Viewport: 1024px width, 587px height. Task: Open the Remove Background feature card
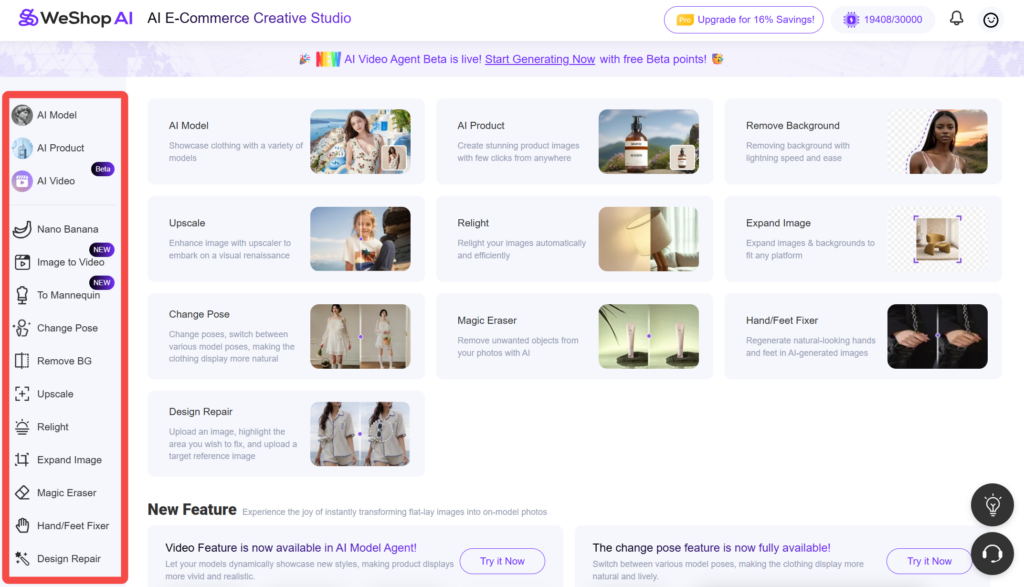pyautogui.click(x=862, y=141)
